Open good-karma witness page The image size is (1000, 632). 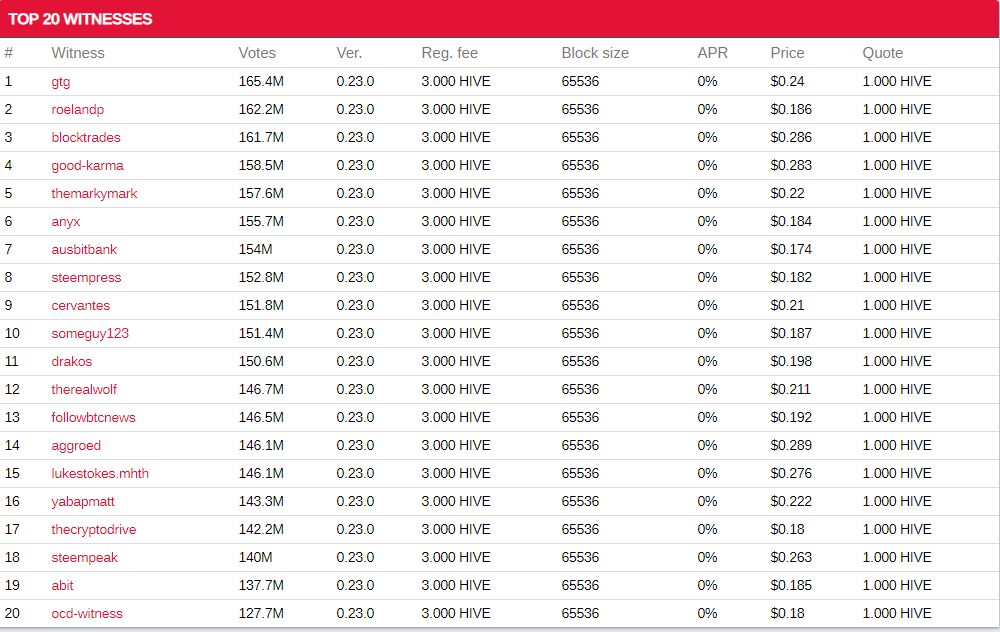(87, 166)
